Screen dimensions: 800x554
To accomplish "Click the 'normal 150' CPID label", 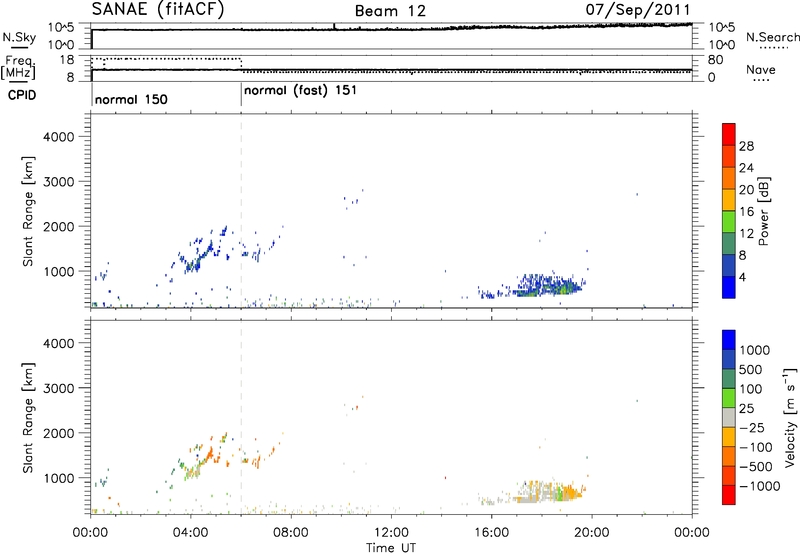I will [x=131, y=99].
